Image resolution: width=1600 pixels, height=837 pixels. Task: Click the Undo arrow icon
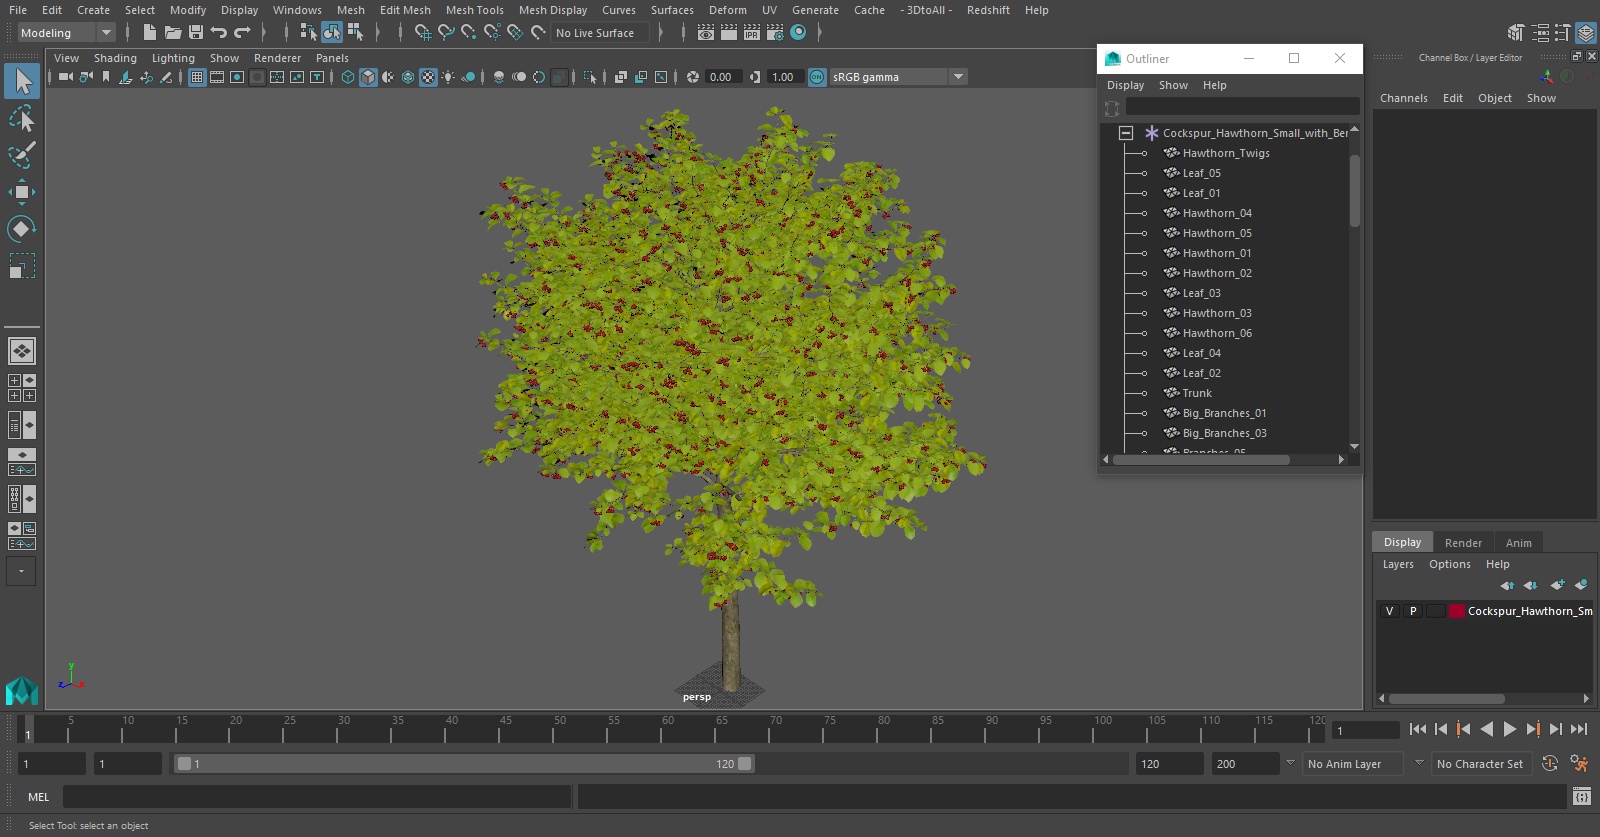click(219, 33)
